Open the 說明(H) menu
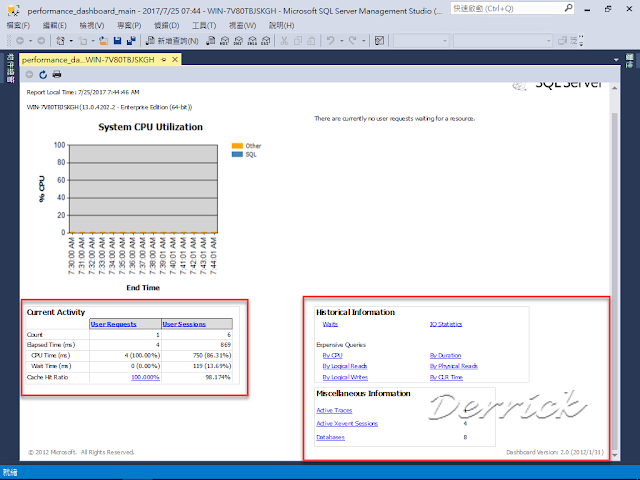 click(281, 25)
